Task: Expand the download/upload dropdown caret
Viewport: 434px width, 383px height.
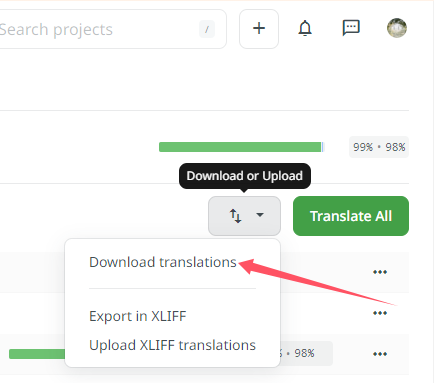Action: pyautogui.click(x=260, y=215)
